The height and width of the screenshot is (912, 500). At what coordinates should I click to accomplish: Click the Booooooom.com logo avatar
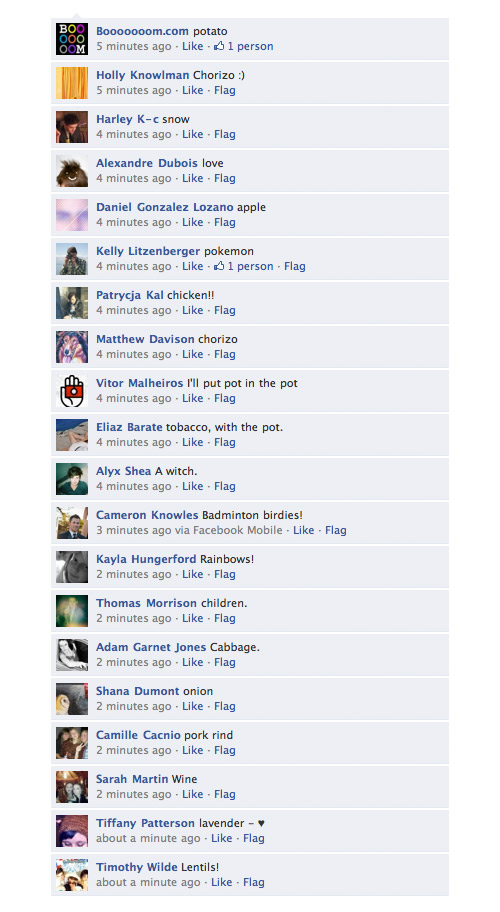pos(72,39)
